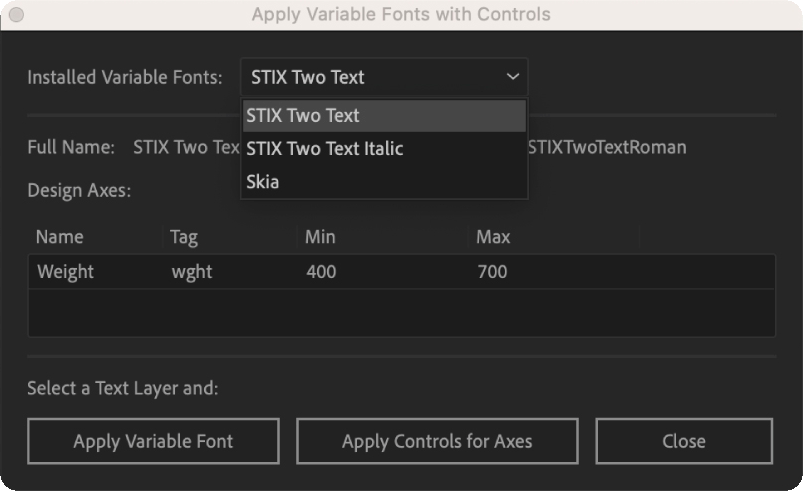Select STIX Two Text in the font list

tap(384, 116)
